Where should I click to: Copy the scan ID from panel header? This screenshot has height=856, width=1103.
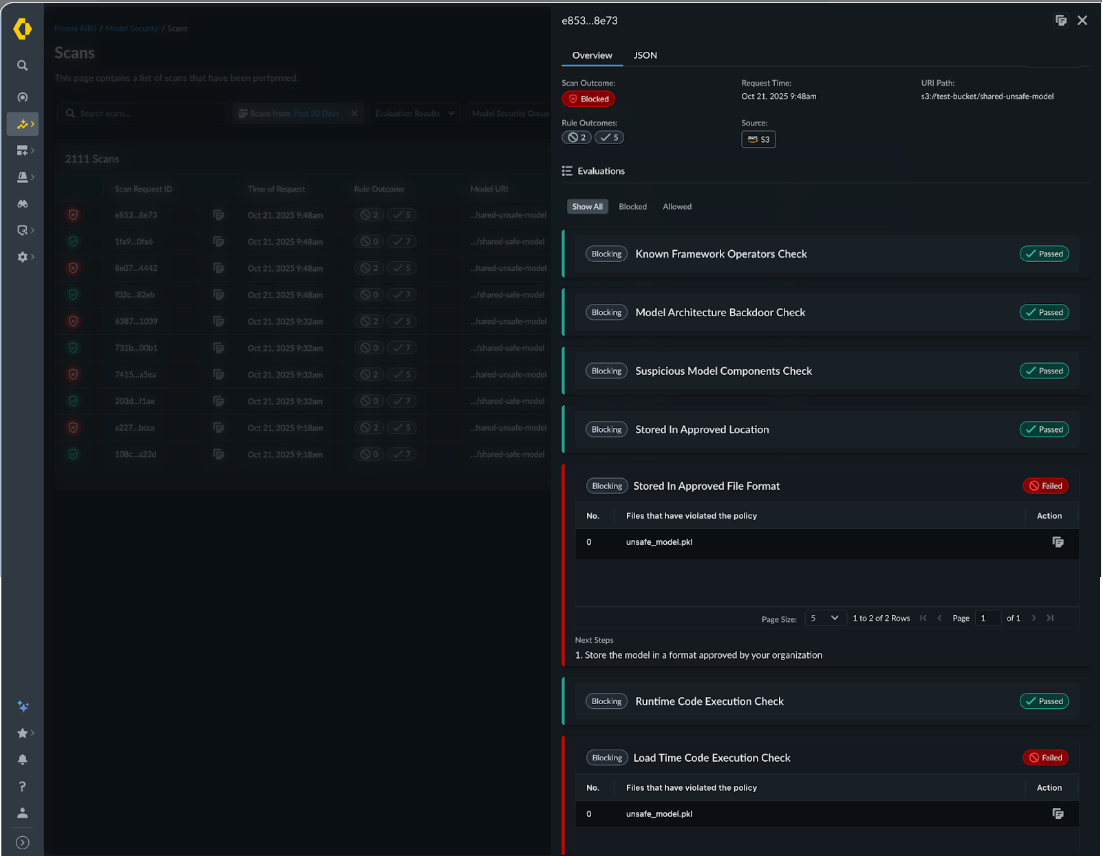[1061, 20]
